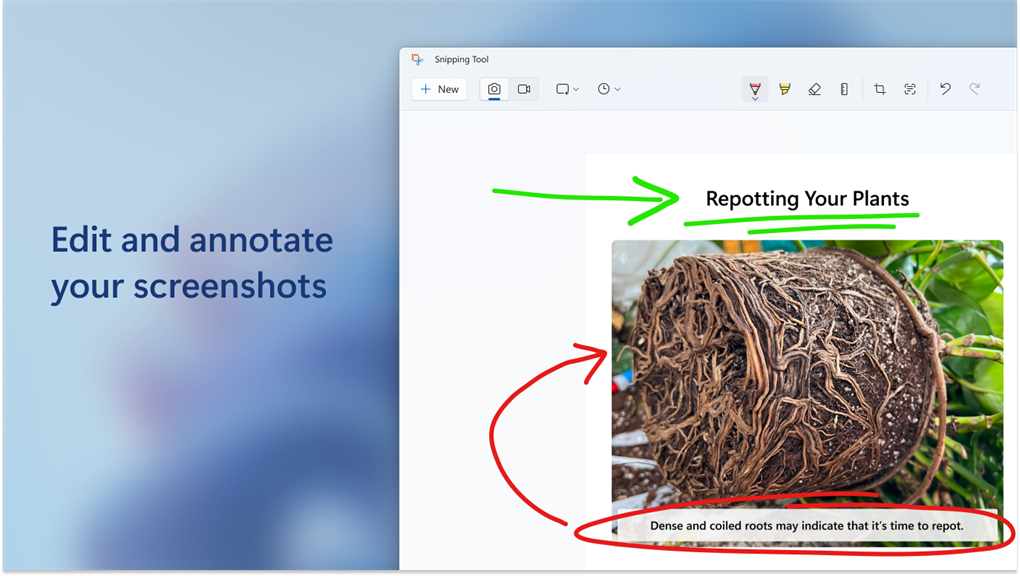
Task: Switch to screenshot Snip mode
Action: 494,89
